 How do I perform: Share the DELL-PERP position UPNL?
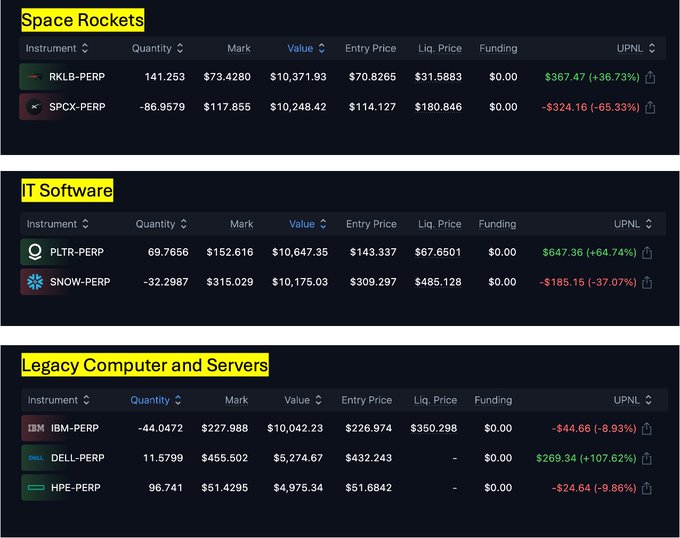(647, 458)
